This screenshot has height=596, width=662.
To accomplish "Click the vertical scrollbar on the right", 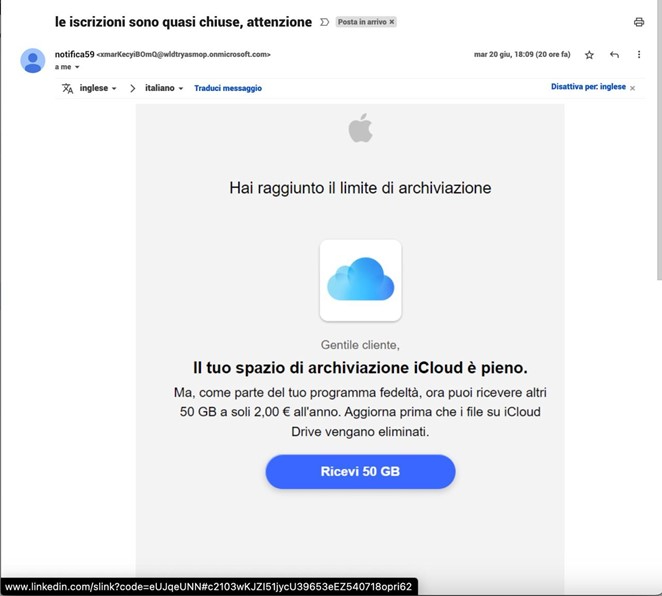I will coord(659,139).
